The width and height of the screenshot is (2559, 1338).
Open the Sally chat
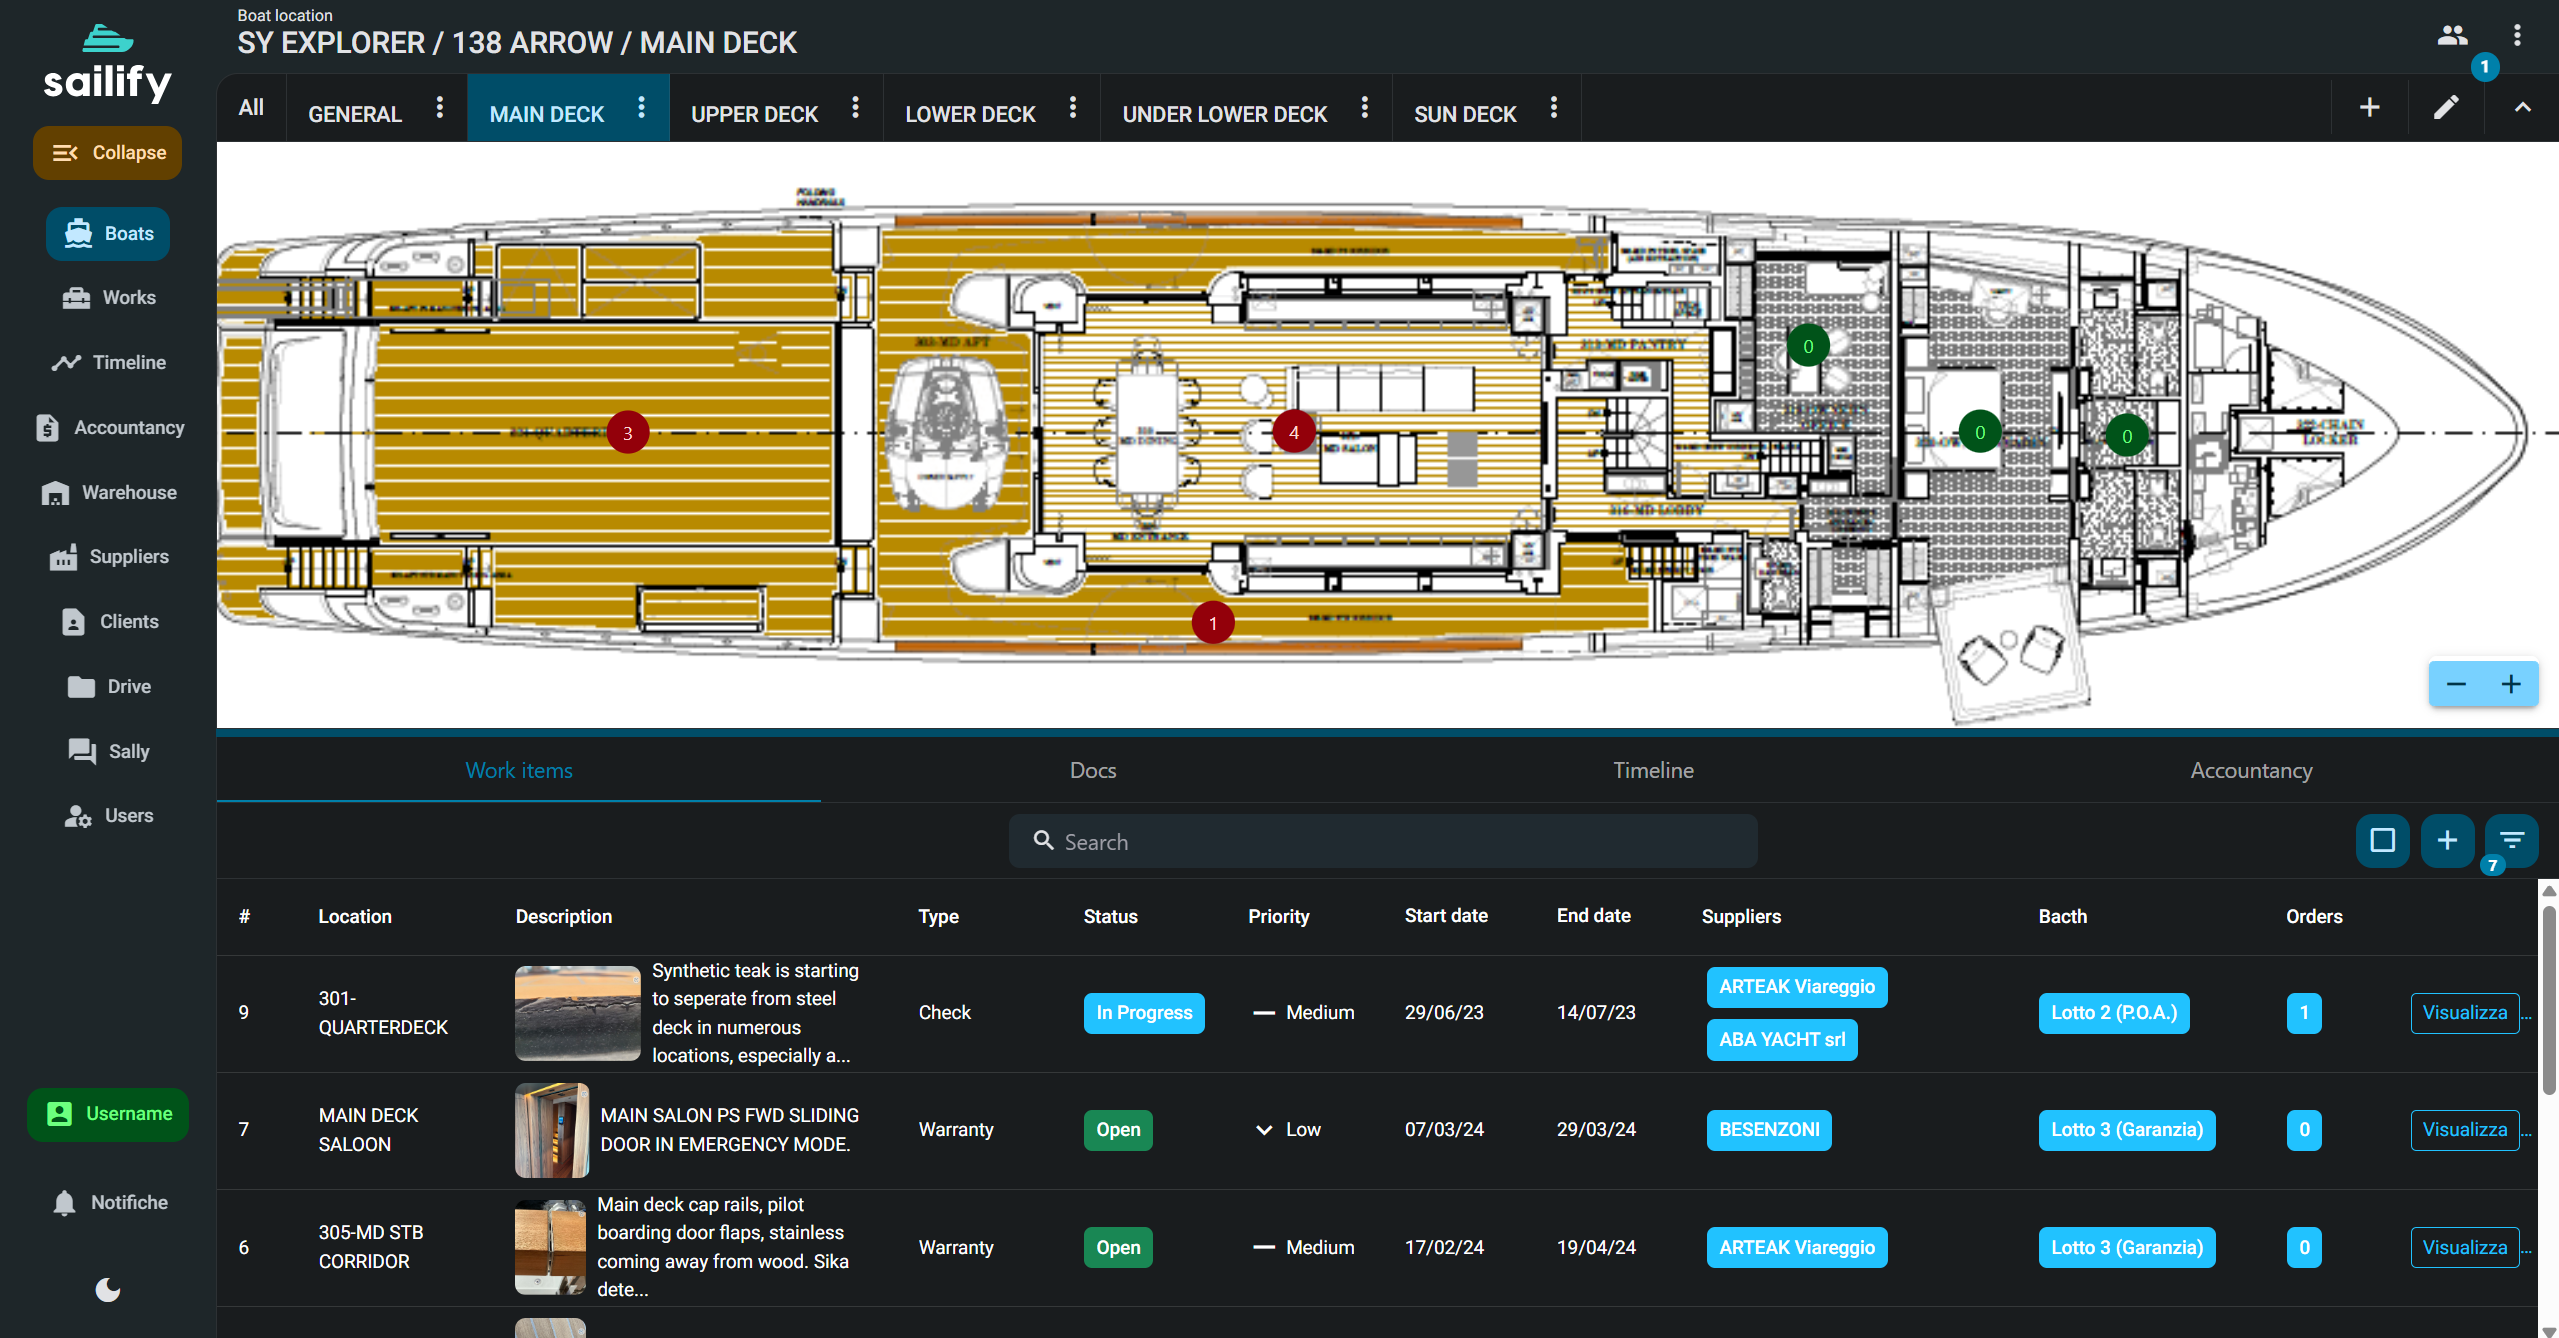click(107, 751)
